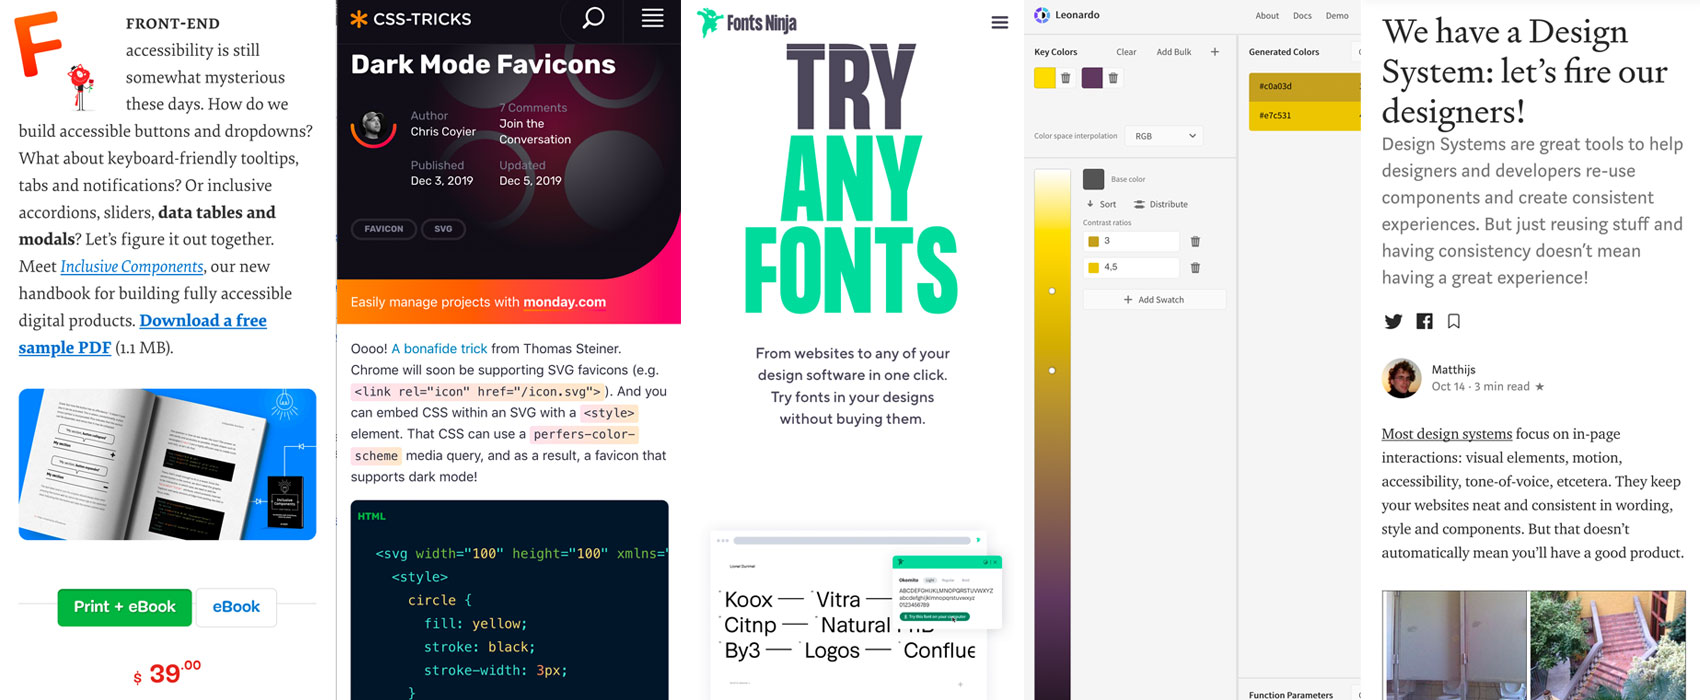Open the Fonts Ninja hamburger menu

pyautogui.click(x=999, y=23)
